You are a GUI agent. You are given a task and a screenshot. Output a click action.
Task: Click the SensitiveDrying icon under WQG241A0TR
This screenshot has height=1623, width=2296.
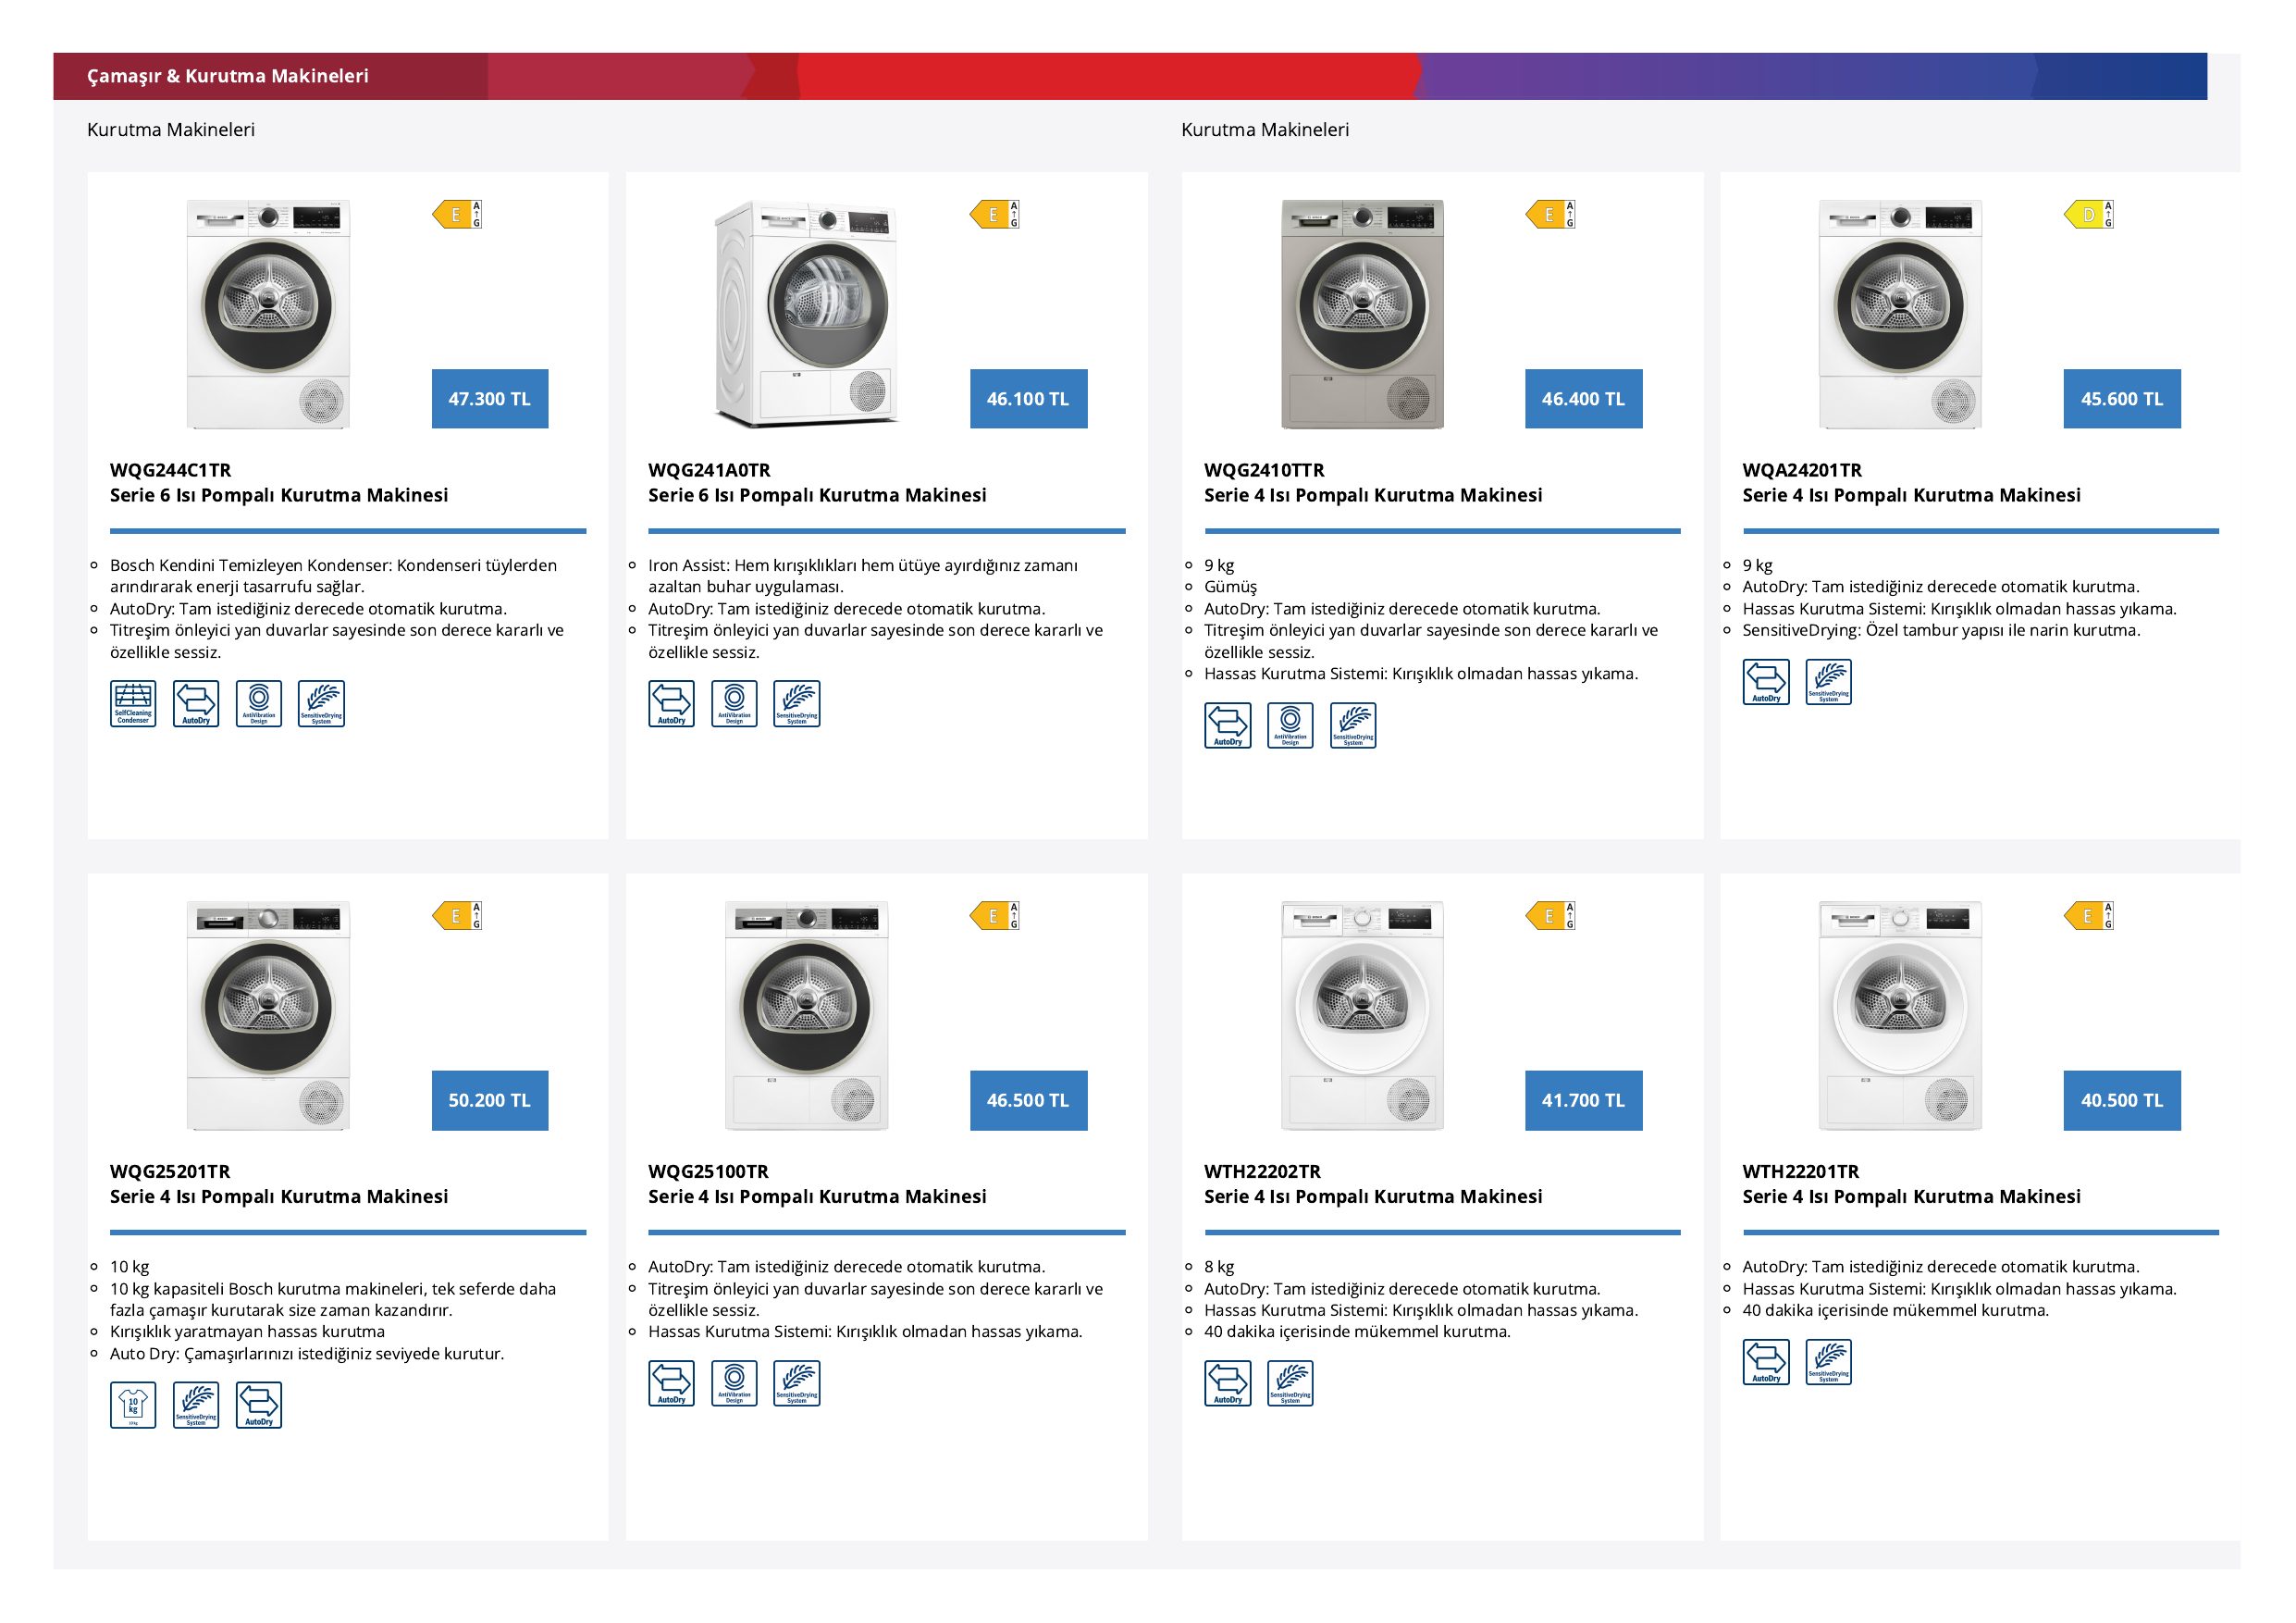pyautogui.click(x=797, y=703)
